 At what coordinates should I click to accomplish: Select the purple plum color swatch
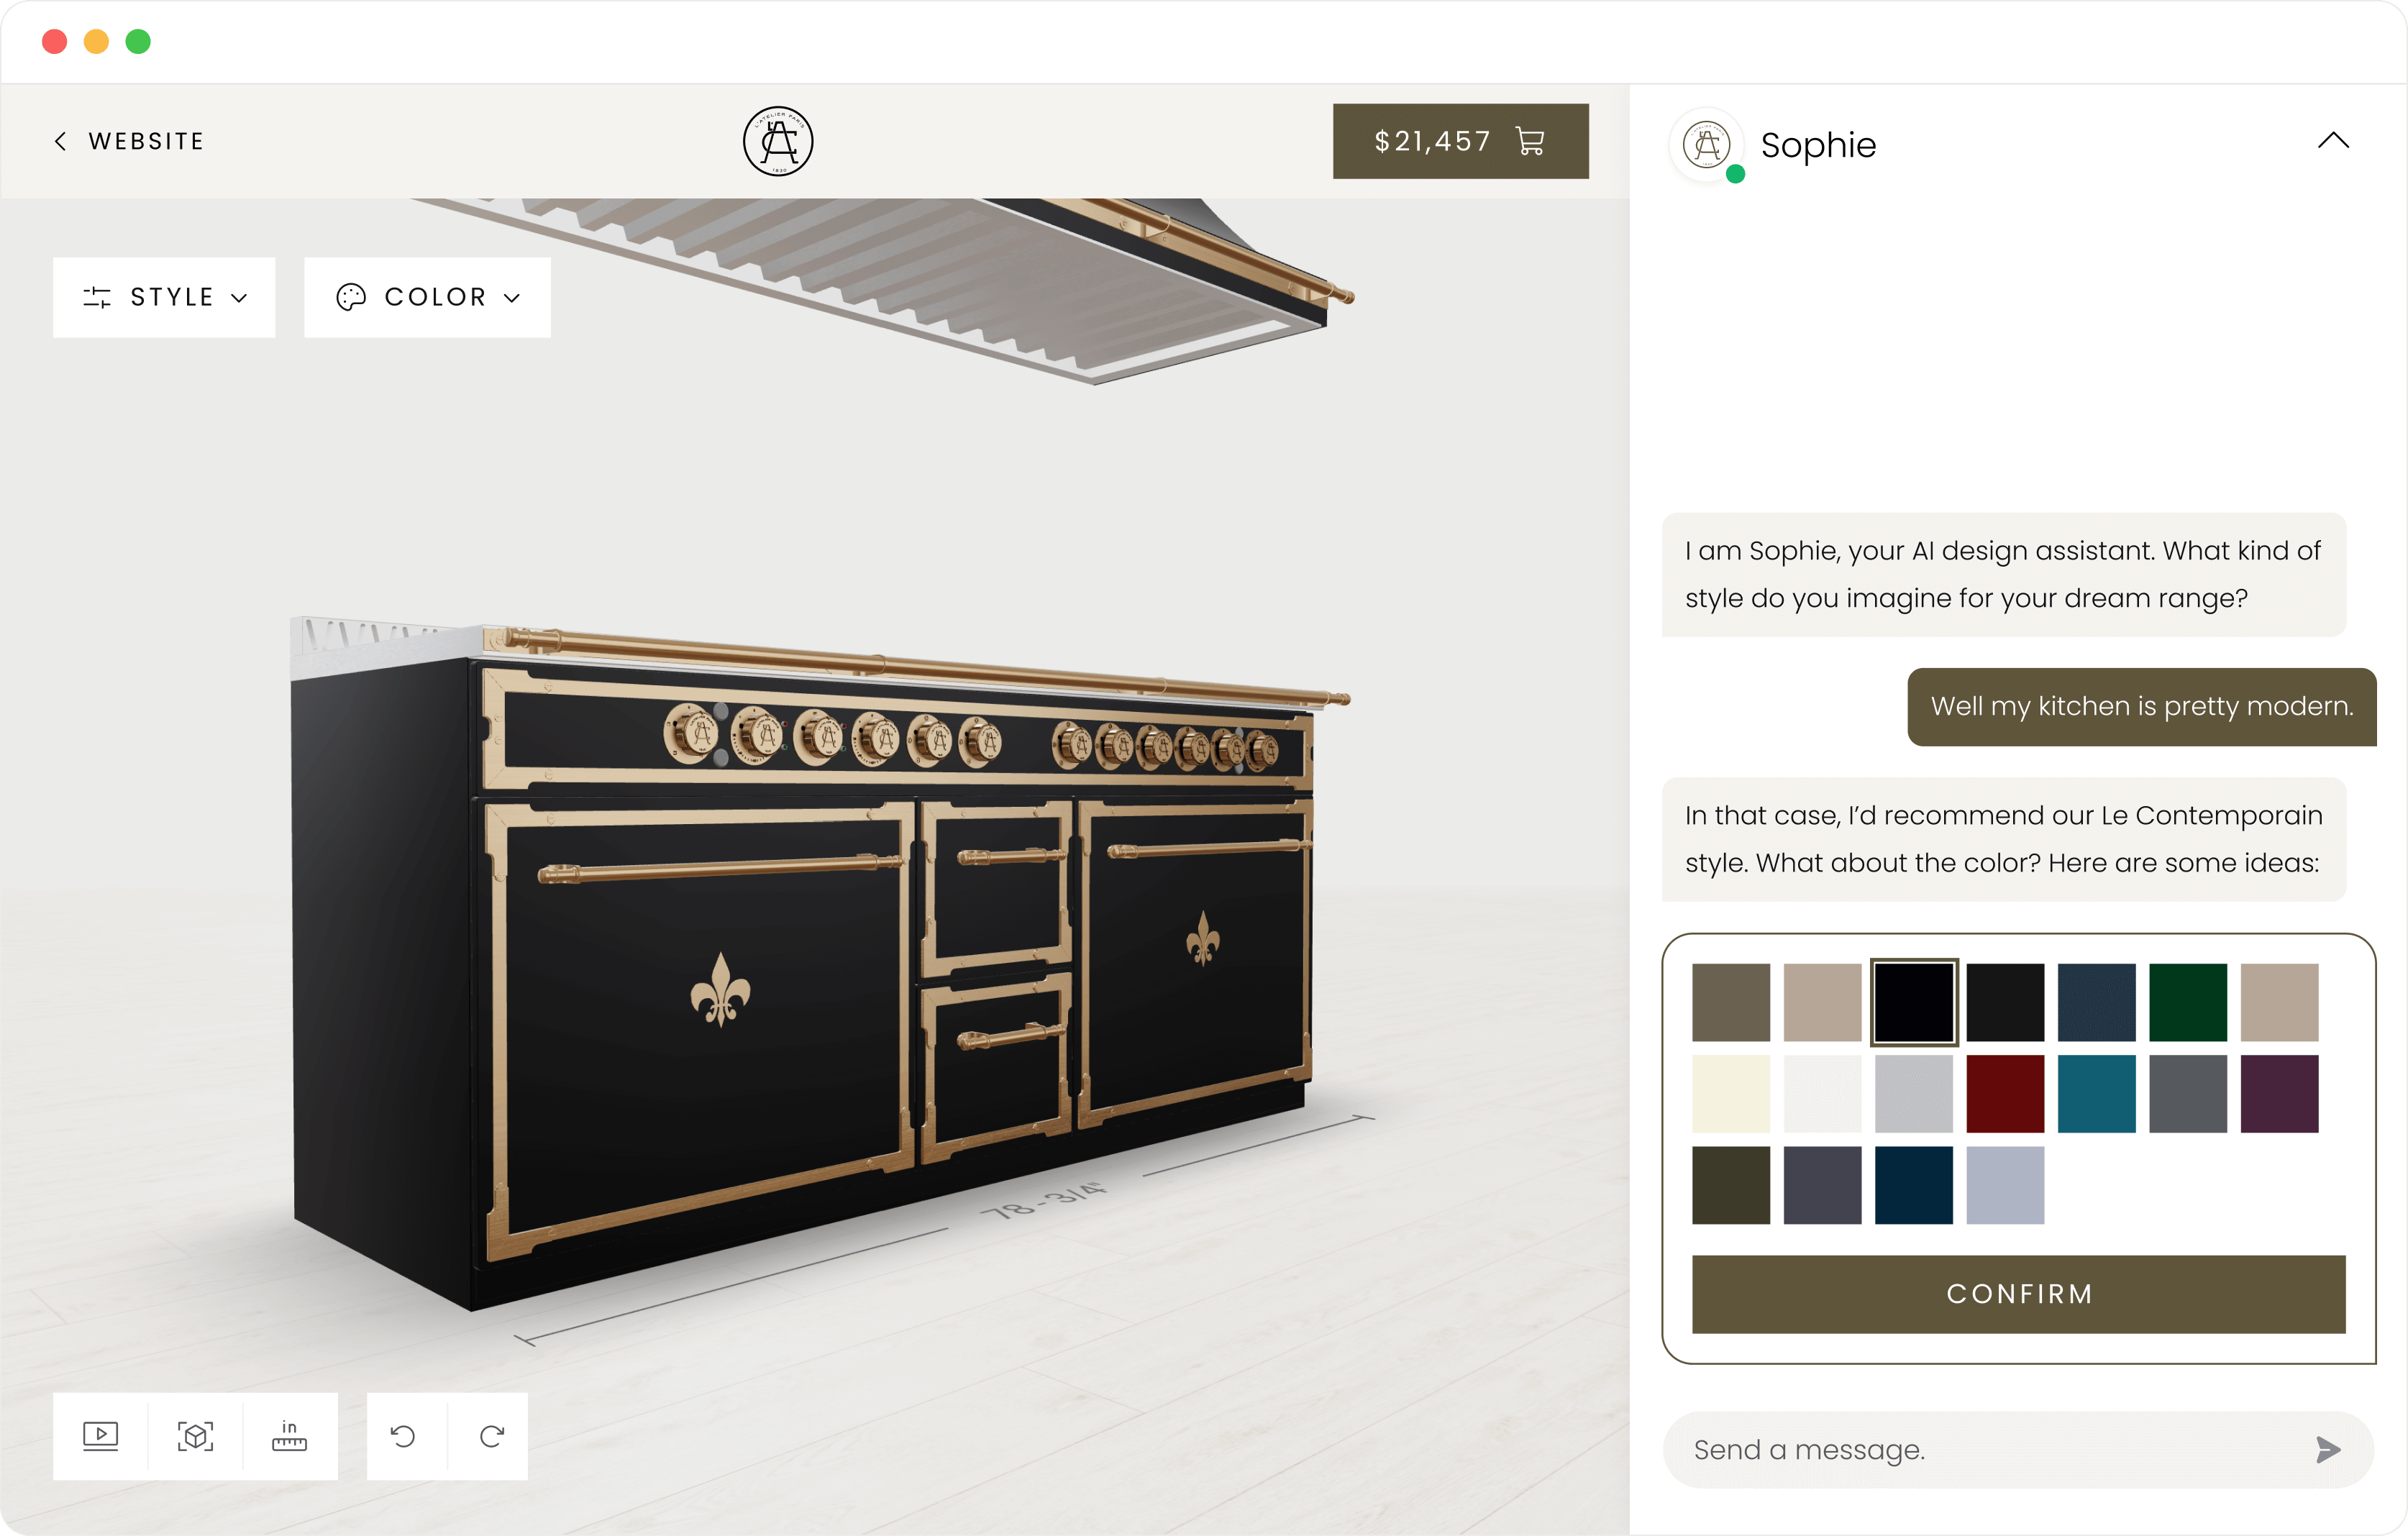[x=2279, y=1093]
